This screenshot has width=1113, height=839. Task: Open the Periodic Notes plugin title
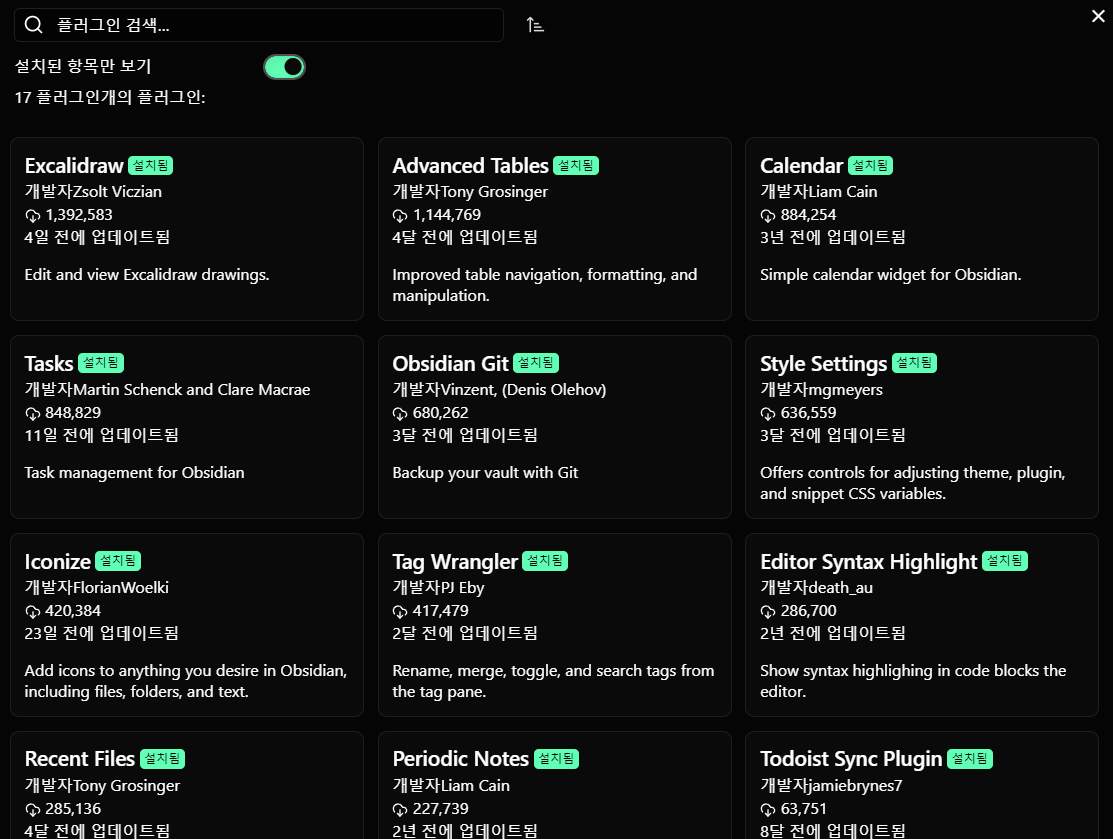460,759
